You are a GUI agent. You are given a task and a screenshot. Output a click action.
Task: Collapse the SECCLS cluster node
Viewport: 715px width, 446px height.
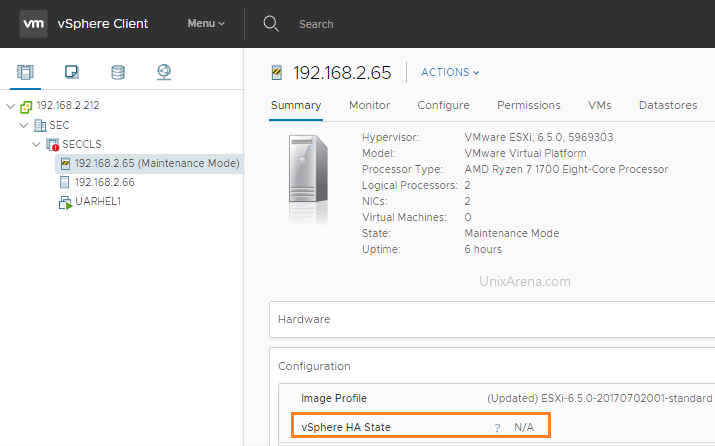[x=36, y=144]
